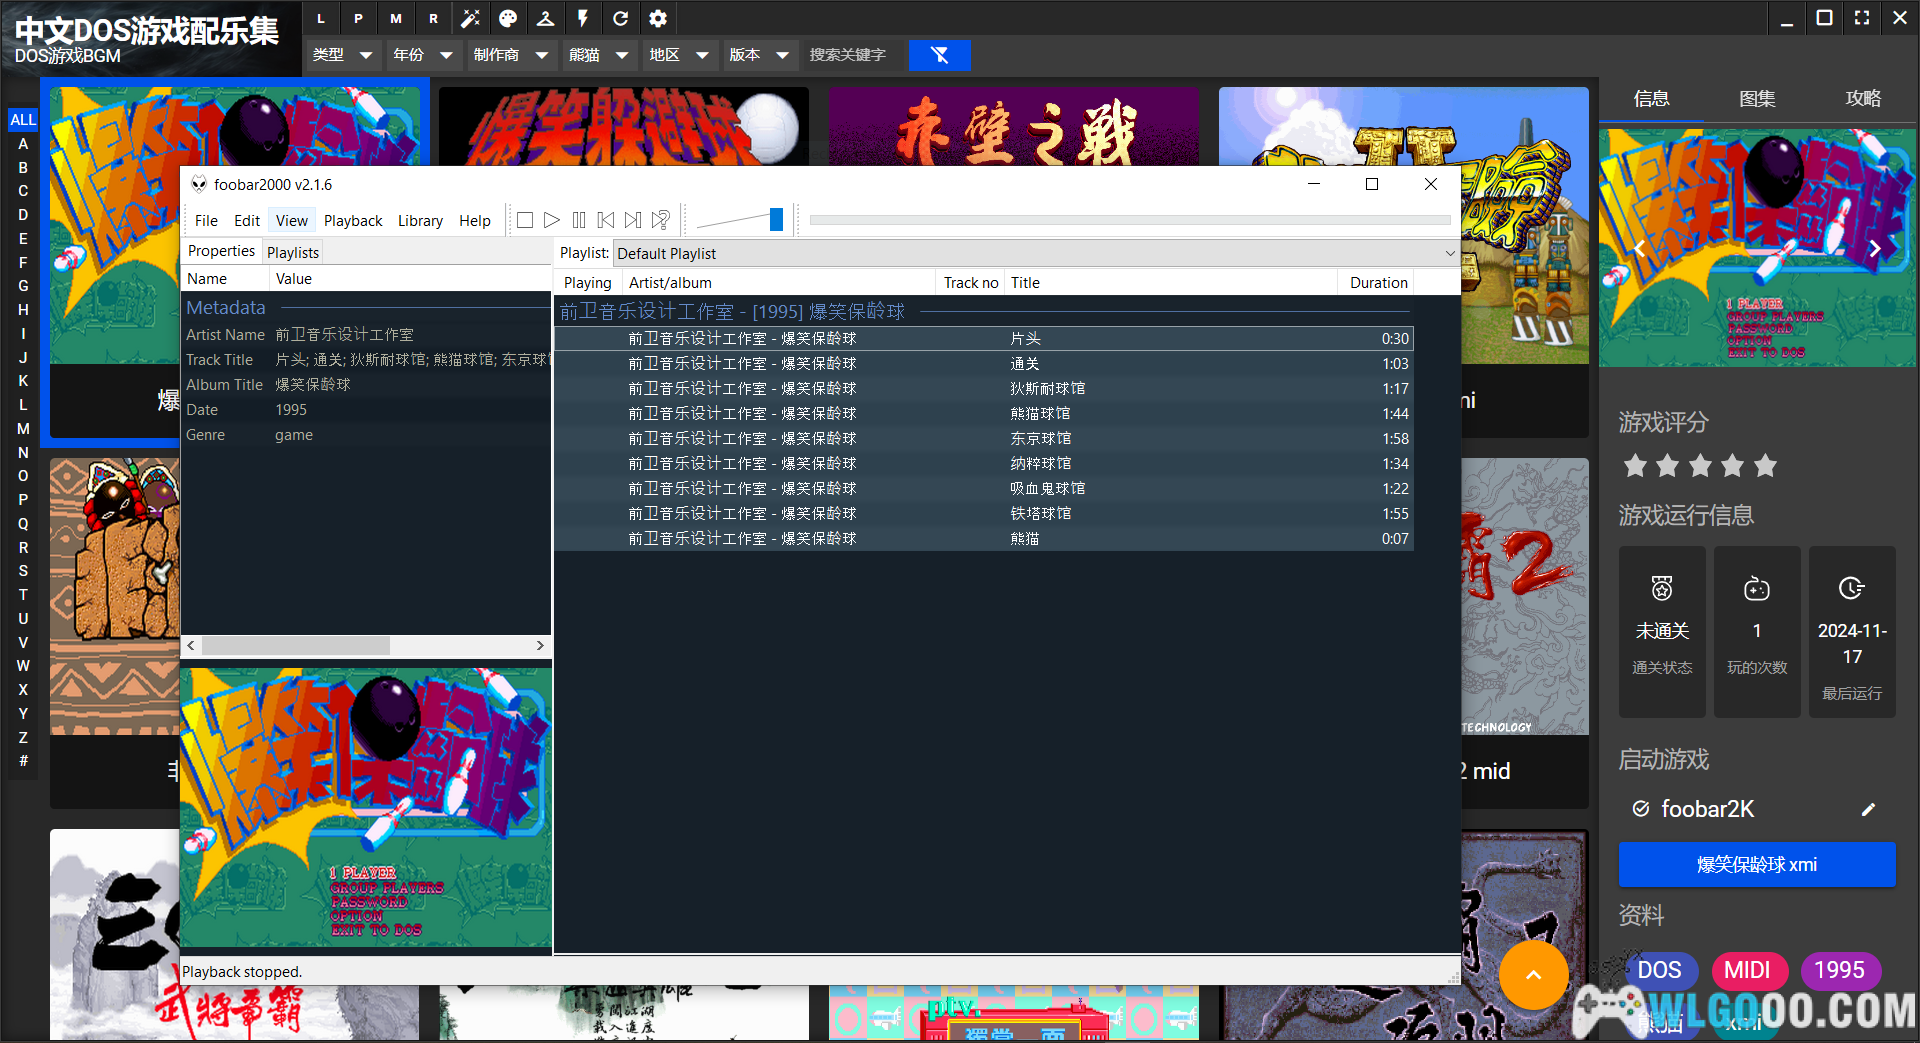This screenshot has width=1920, height=1043.
Task: Open the color palette theme icon
Action: click(508, 18)
